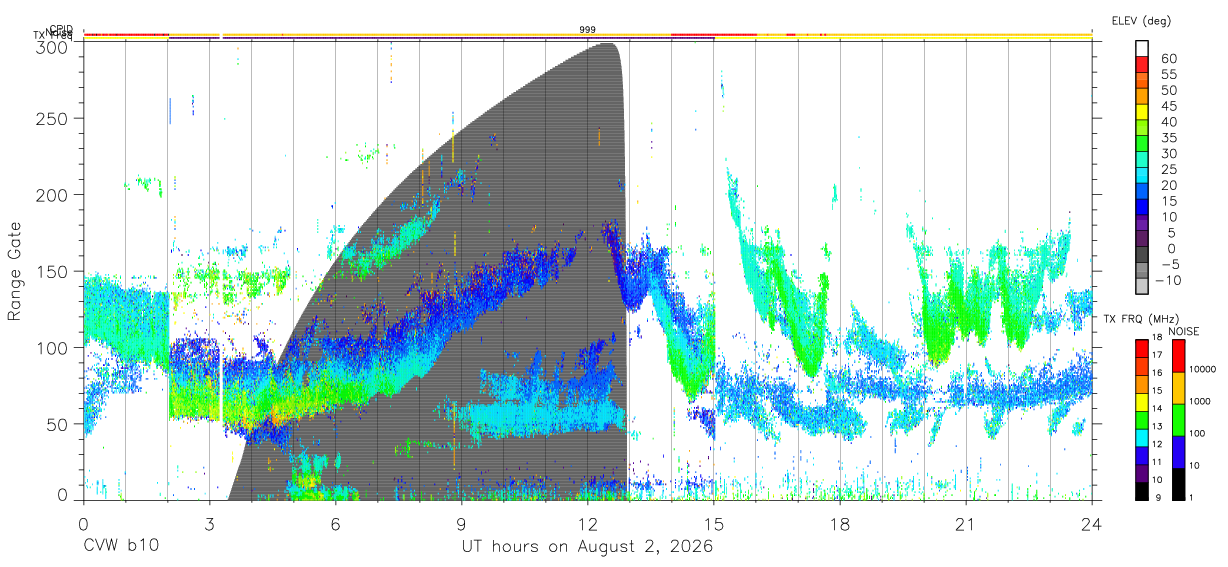Click the '21' hour tick label on the UT axis
The height and width of the screenshot is (567, 1228).
[x=965, y=522]
